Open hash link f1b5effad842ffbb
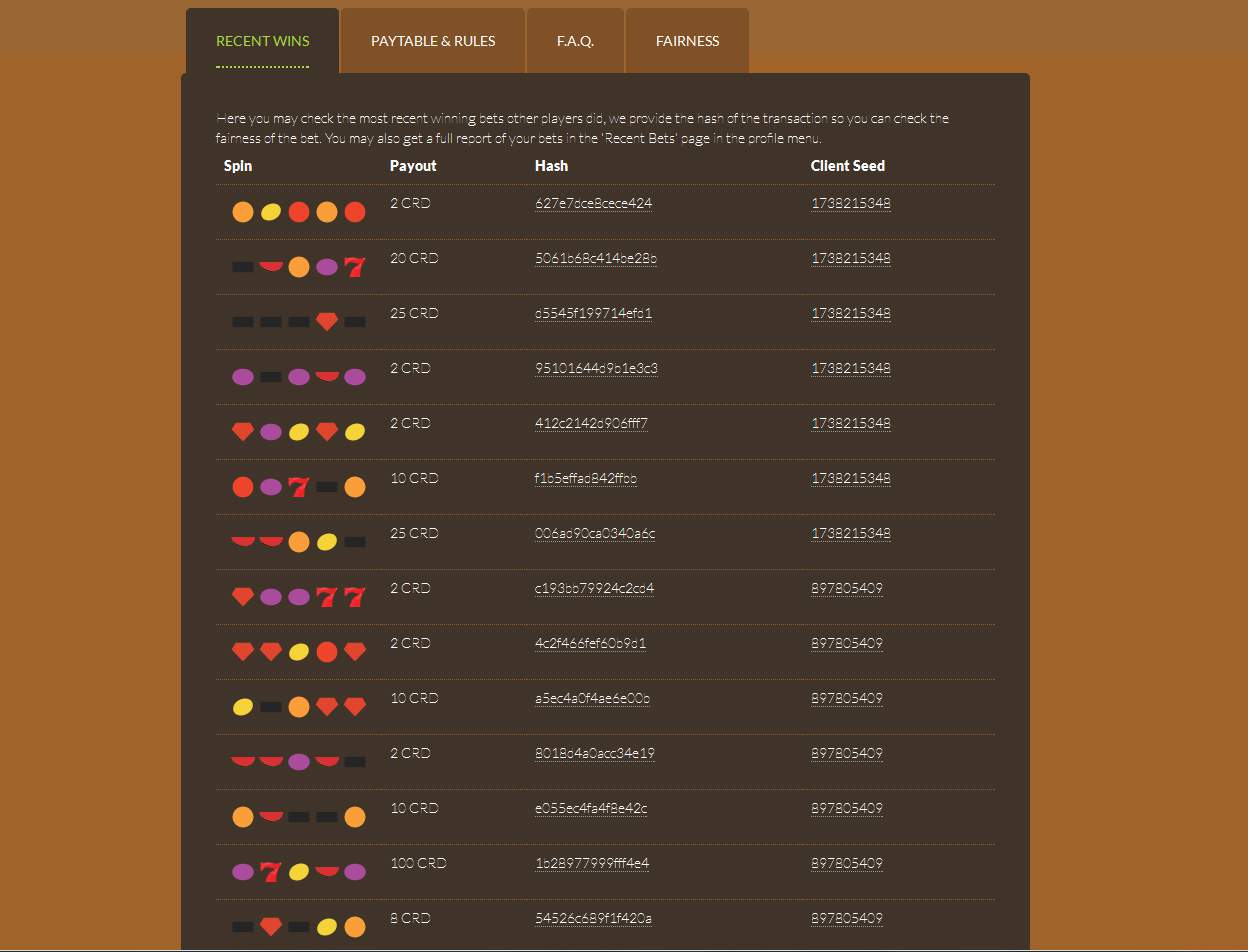1248x952 pixels. 586,478
